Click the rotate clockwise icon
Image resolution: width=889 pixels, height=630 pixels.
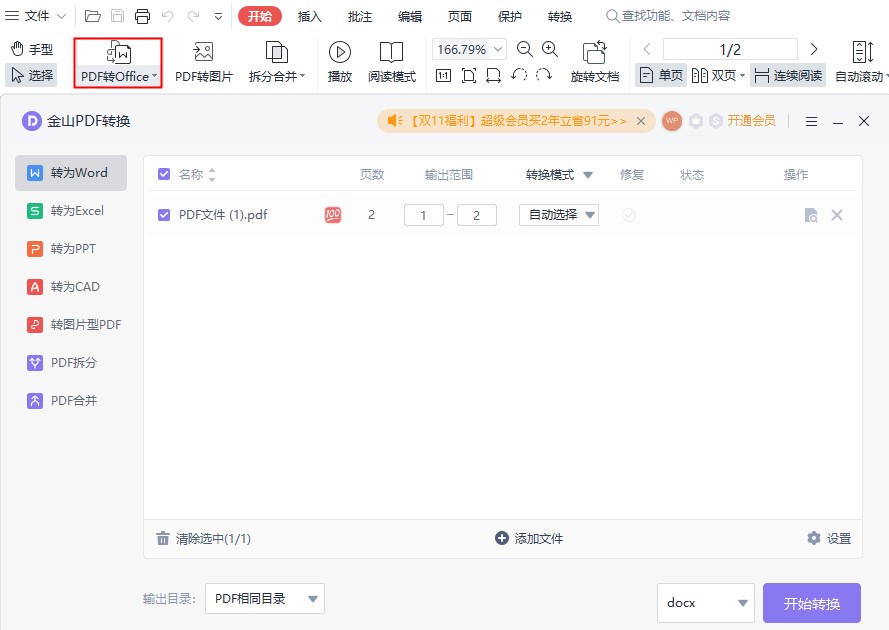point(544,75)
